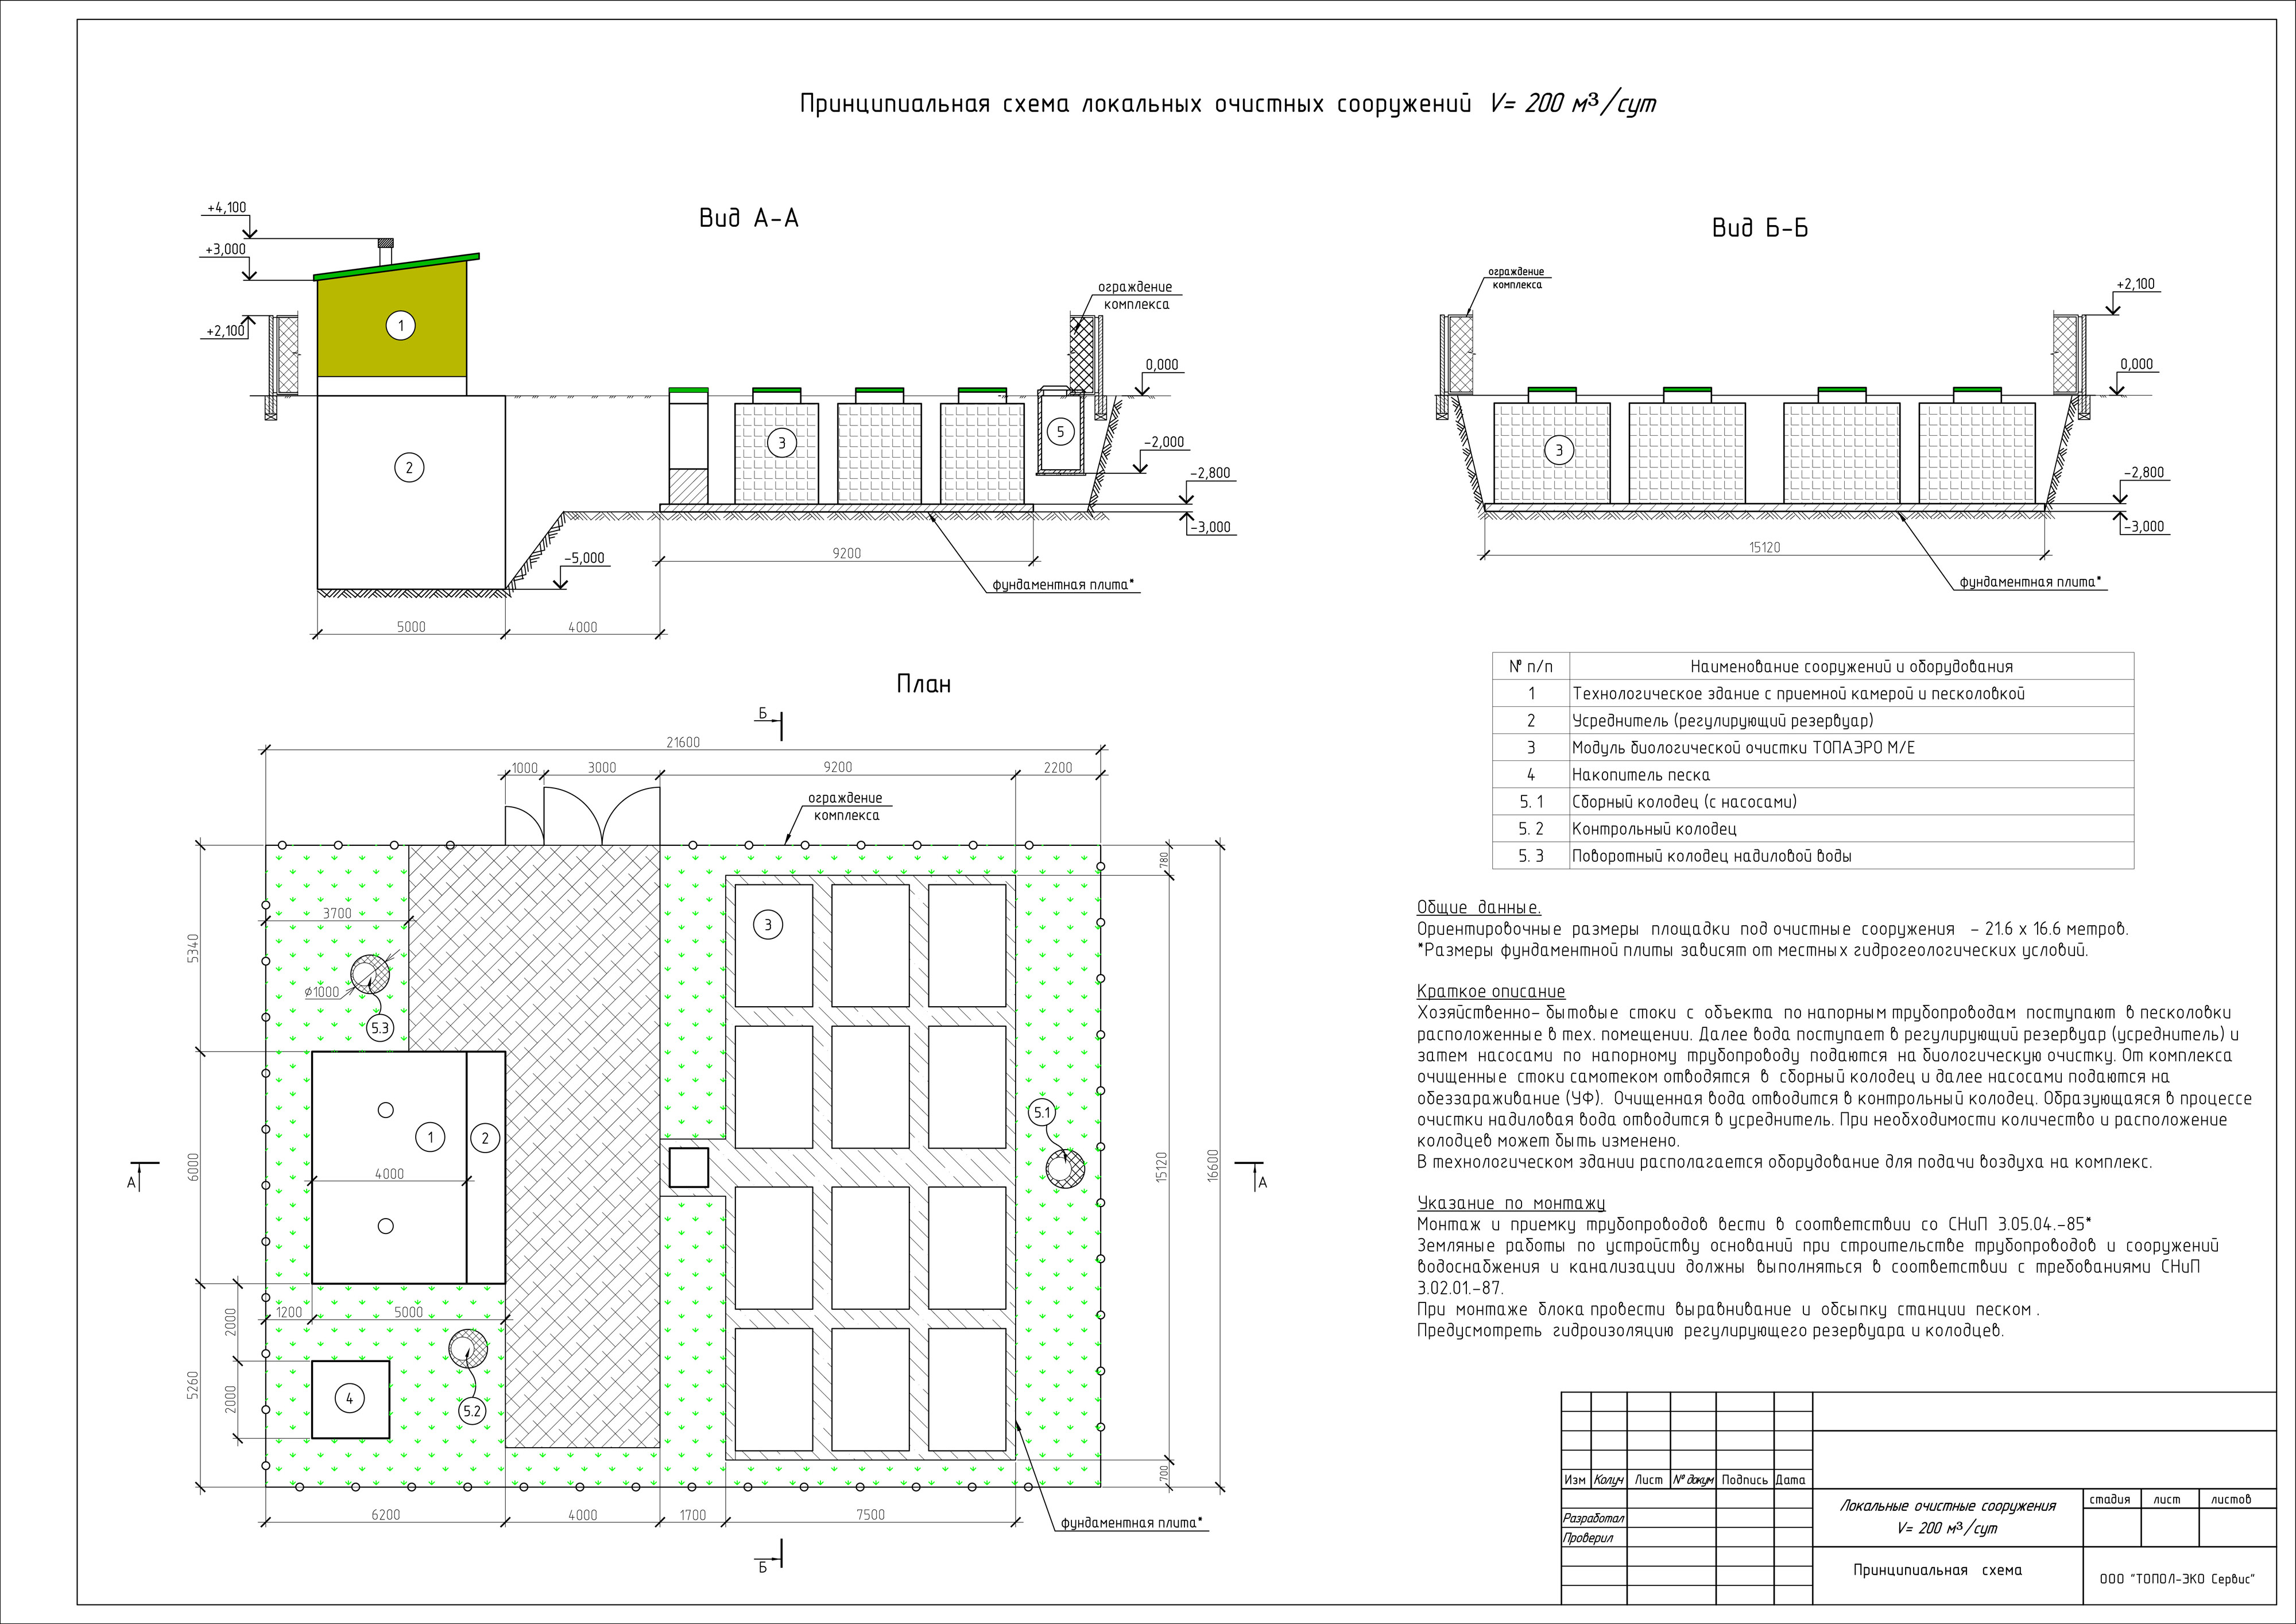Click the plan dimension "1200"
This screenshot has width=2296, height=1624.
(x=288, y=1313)
